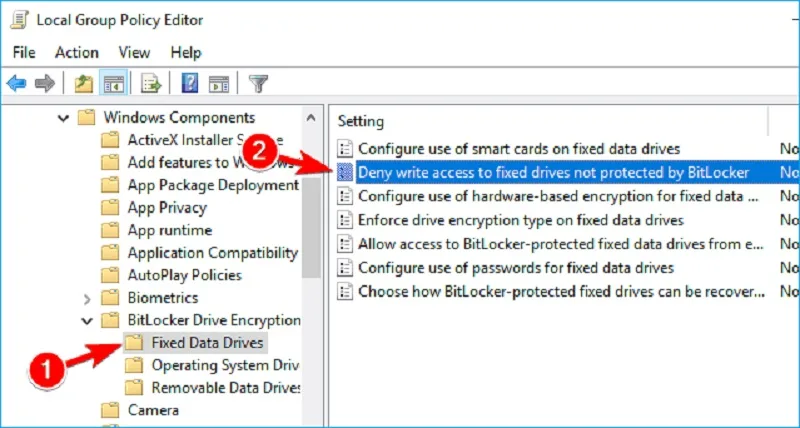Image resolution: width=800 pixels, height=428 pixels.
Task: Select Biometrics tree item
Action: (x=163, y=297)
